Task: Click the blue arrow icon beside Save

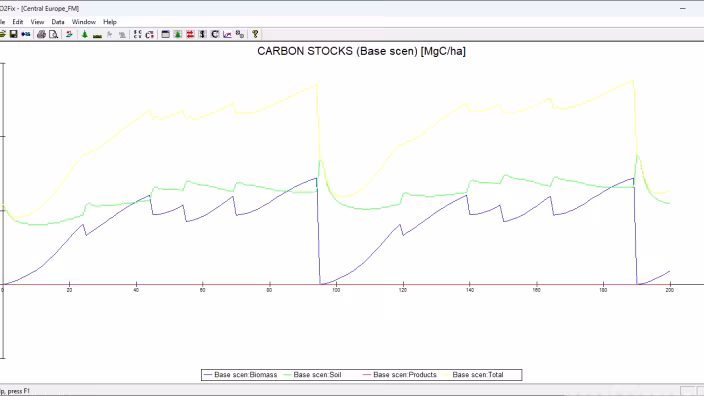Action: [26, 34]
